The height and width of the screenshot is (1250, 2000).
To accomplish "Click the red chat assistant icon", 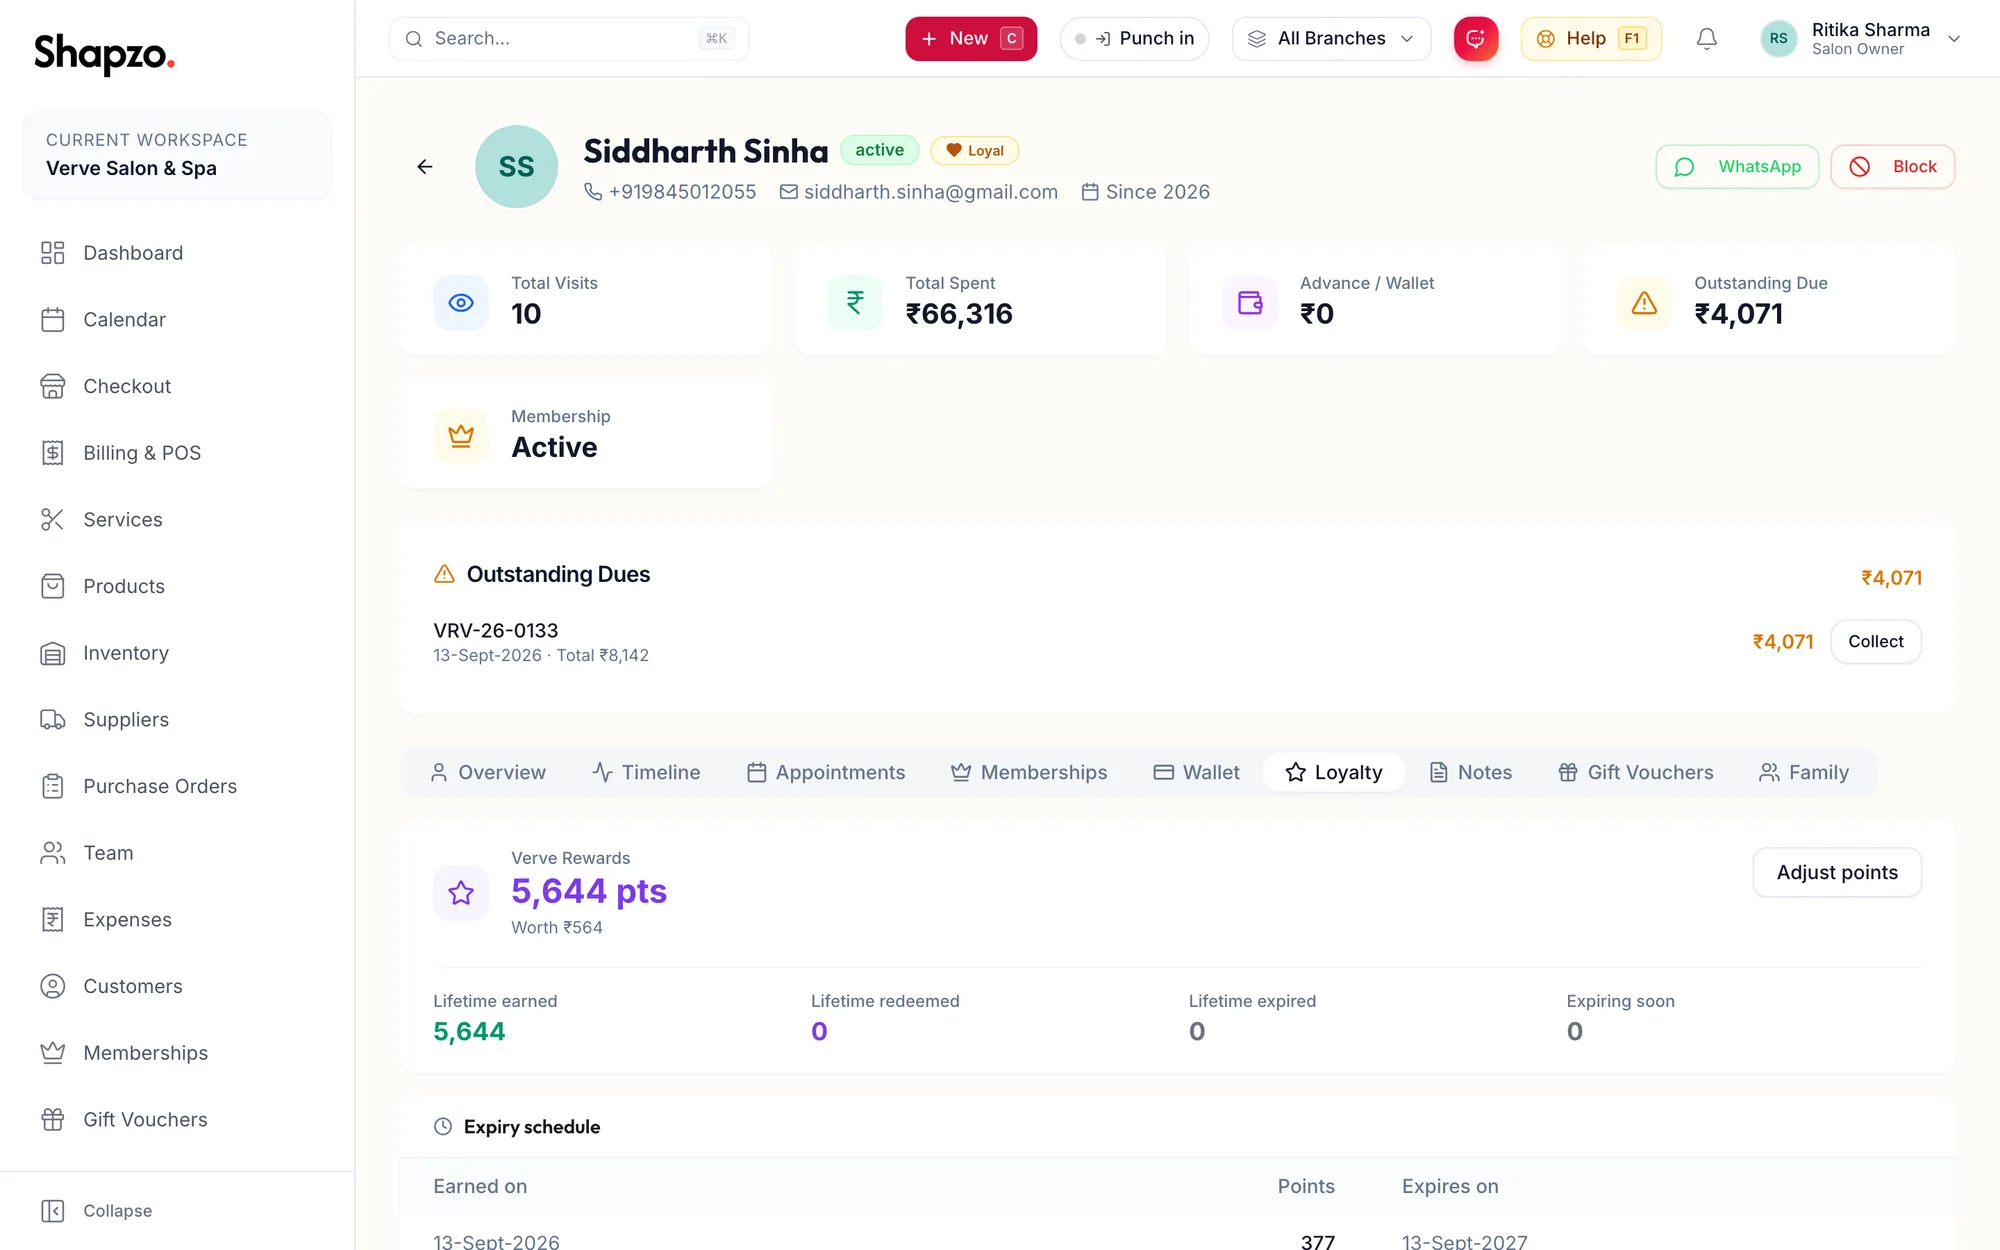I will click(1476, 39).
